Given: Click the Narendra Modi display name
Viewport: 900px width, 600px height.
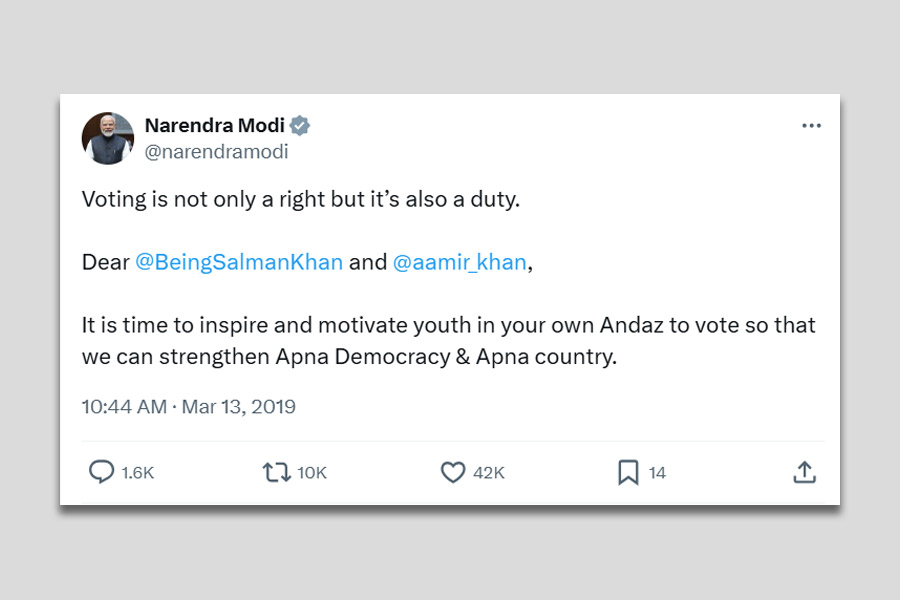Looking at the screenshot, I should pyautogui.click(x=214, y=126).
